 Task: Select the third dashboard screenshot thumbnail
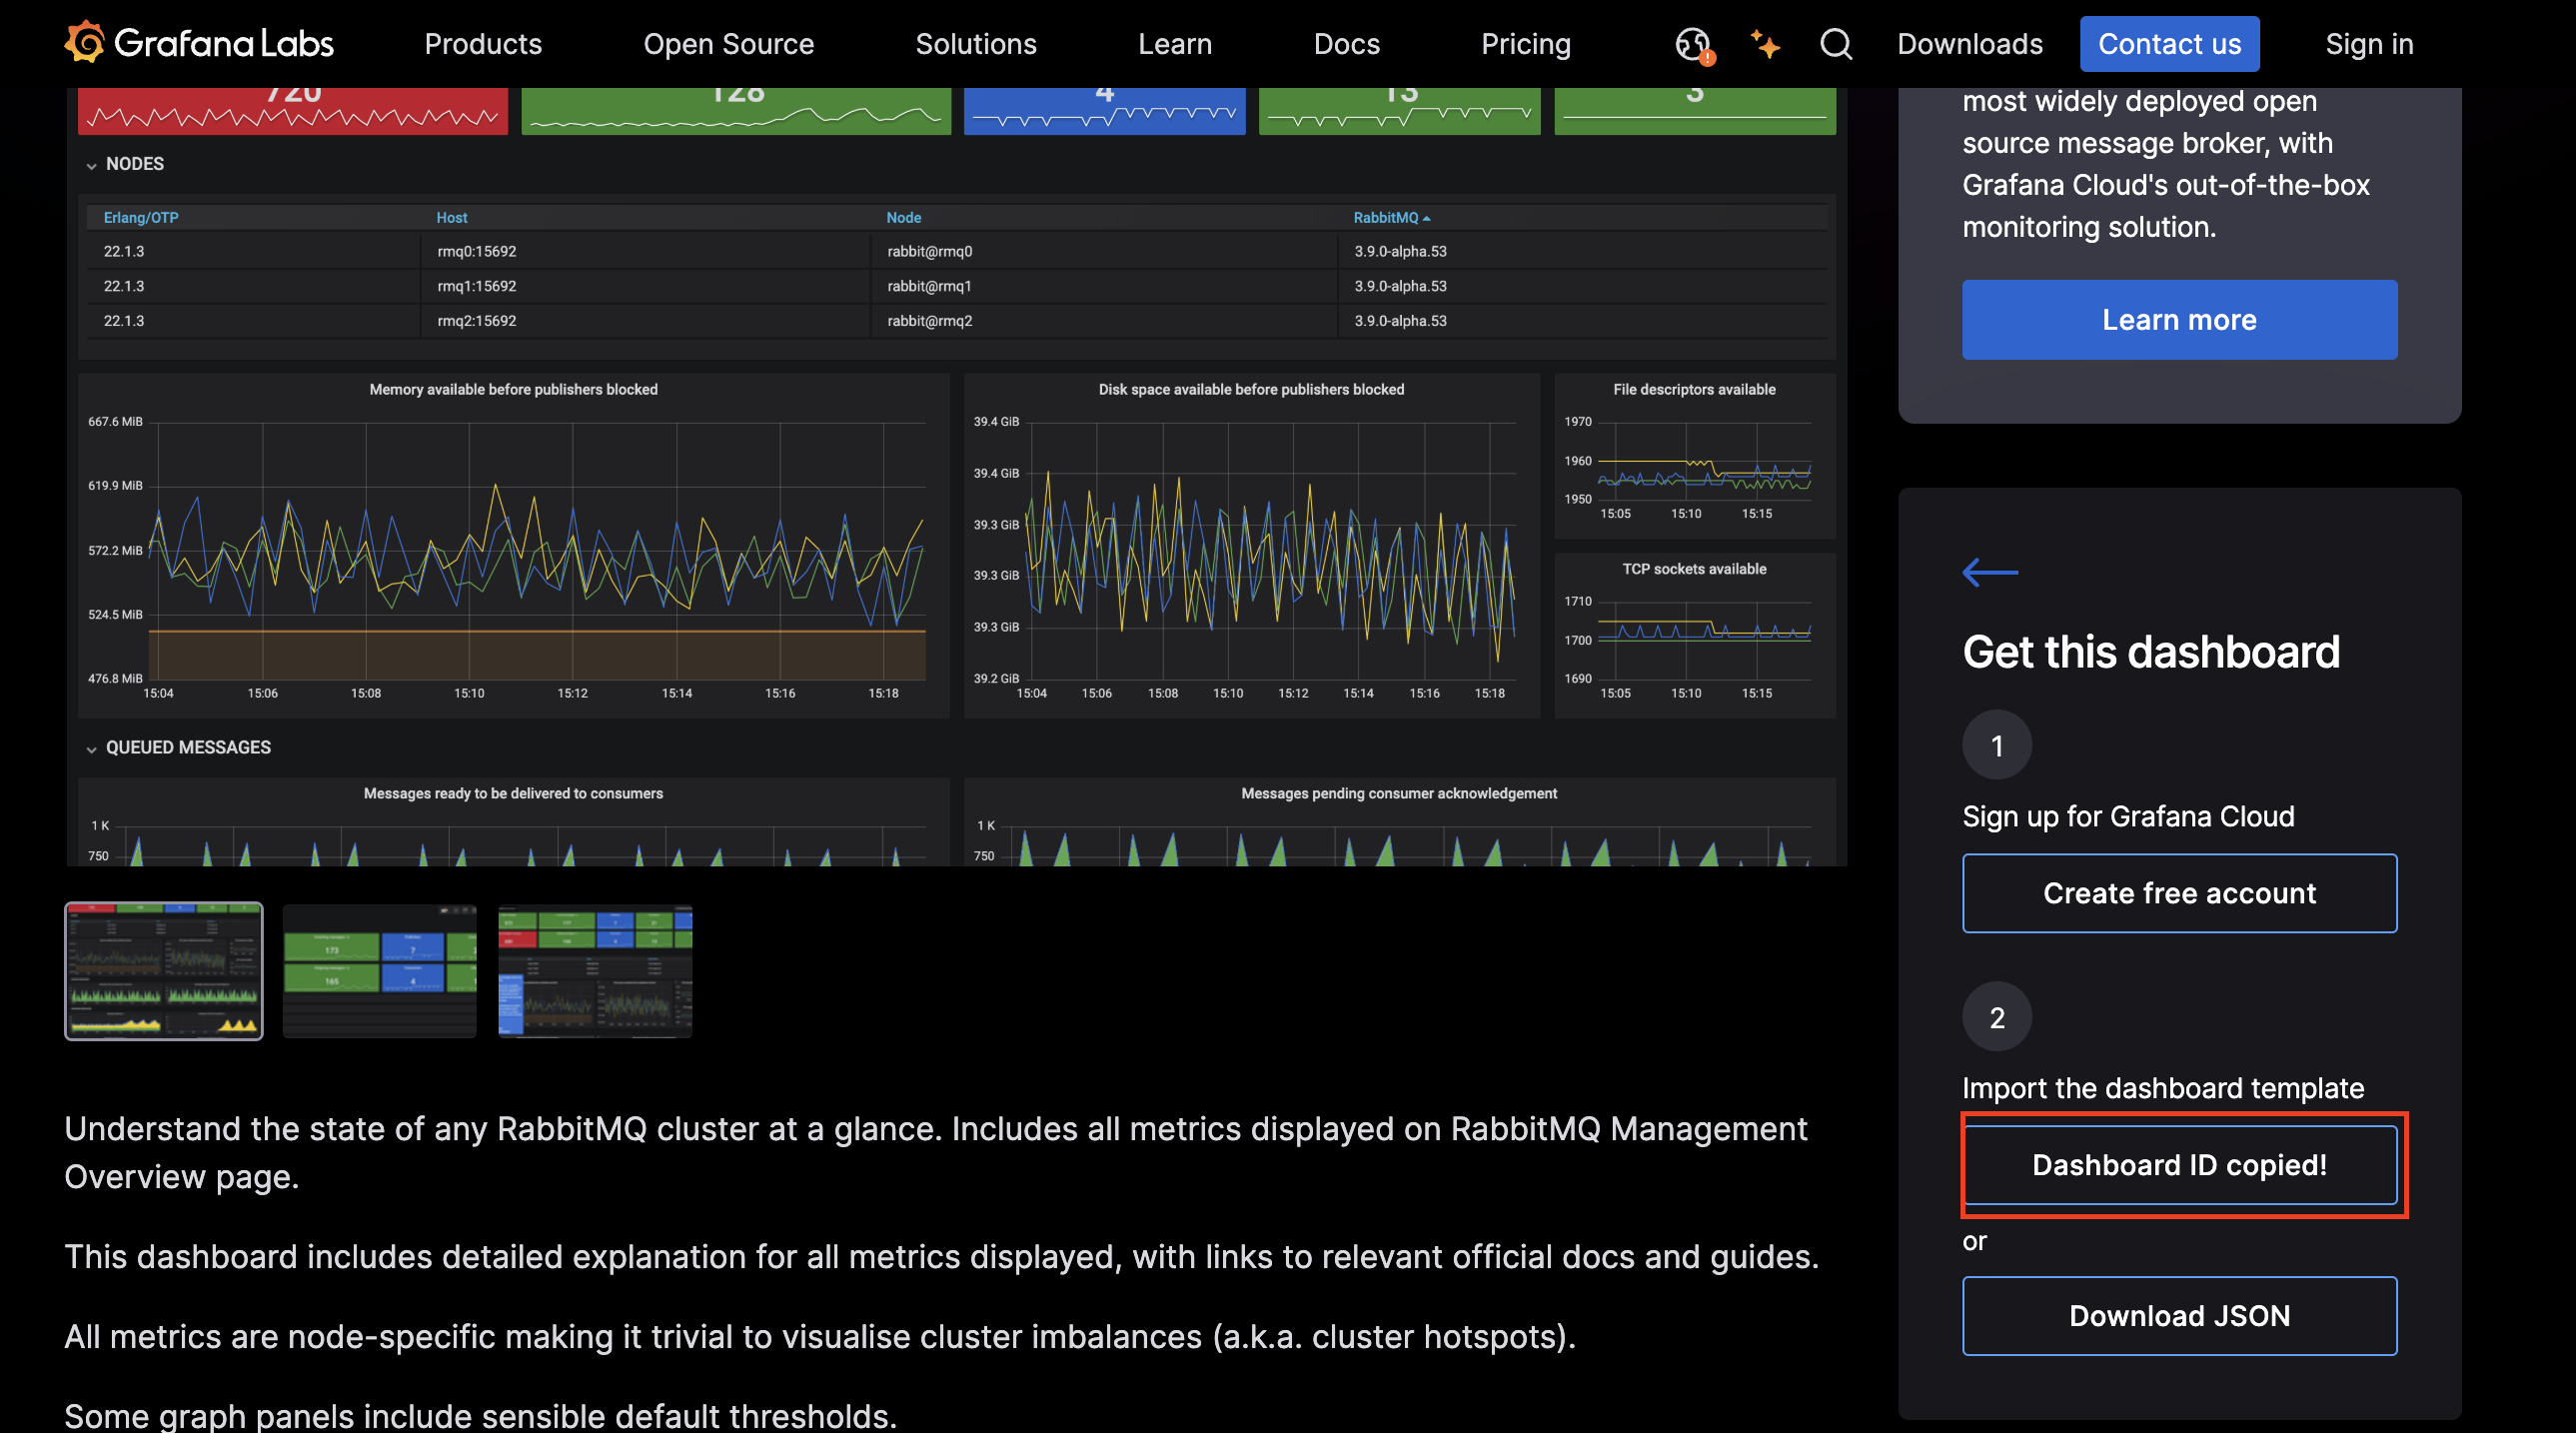[595, 971]
